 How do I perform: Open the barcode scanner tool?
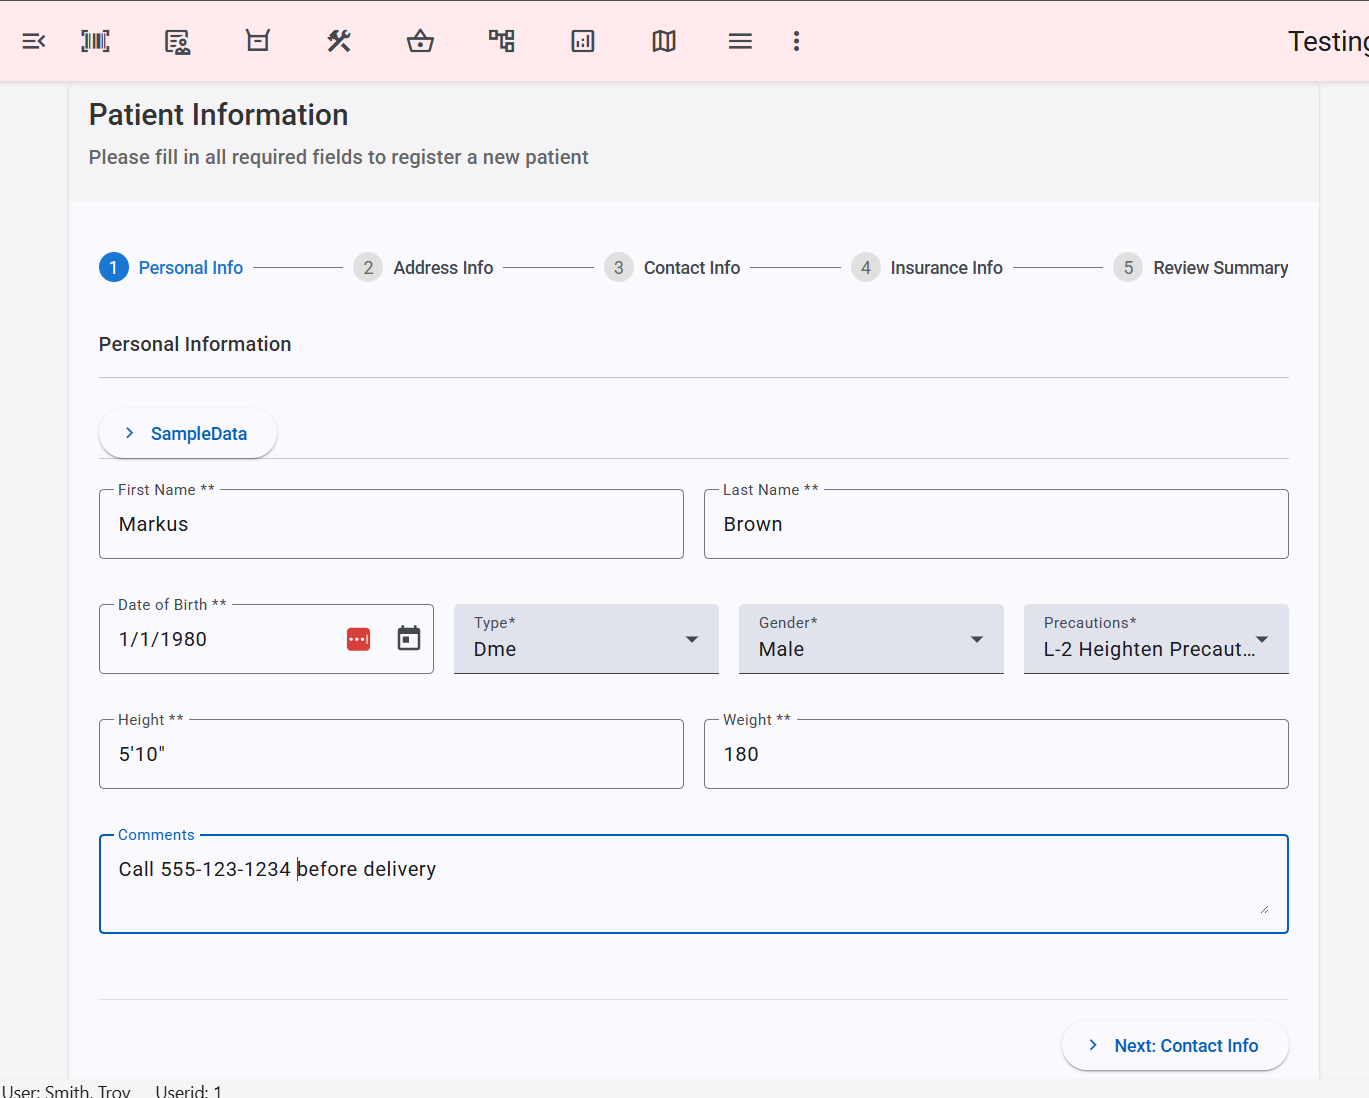pos(95,41)
